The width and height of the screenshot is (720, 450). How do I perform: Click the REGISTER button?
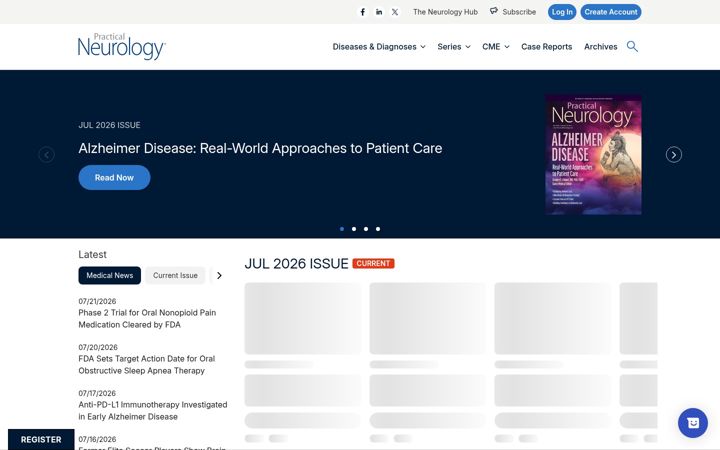[41, 439]
